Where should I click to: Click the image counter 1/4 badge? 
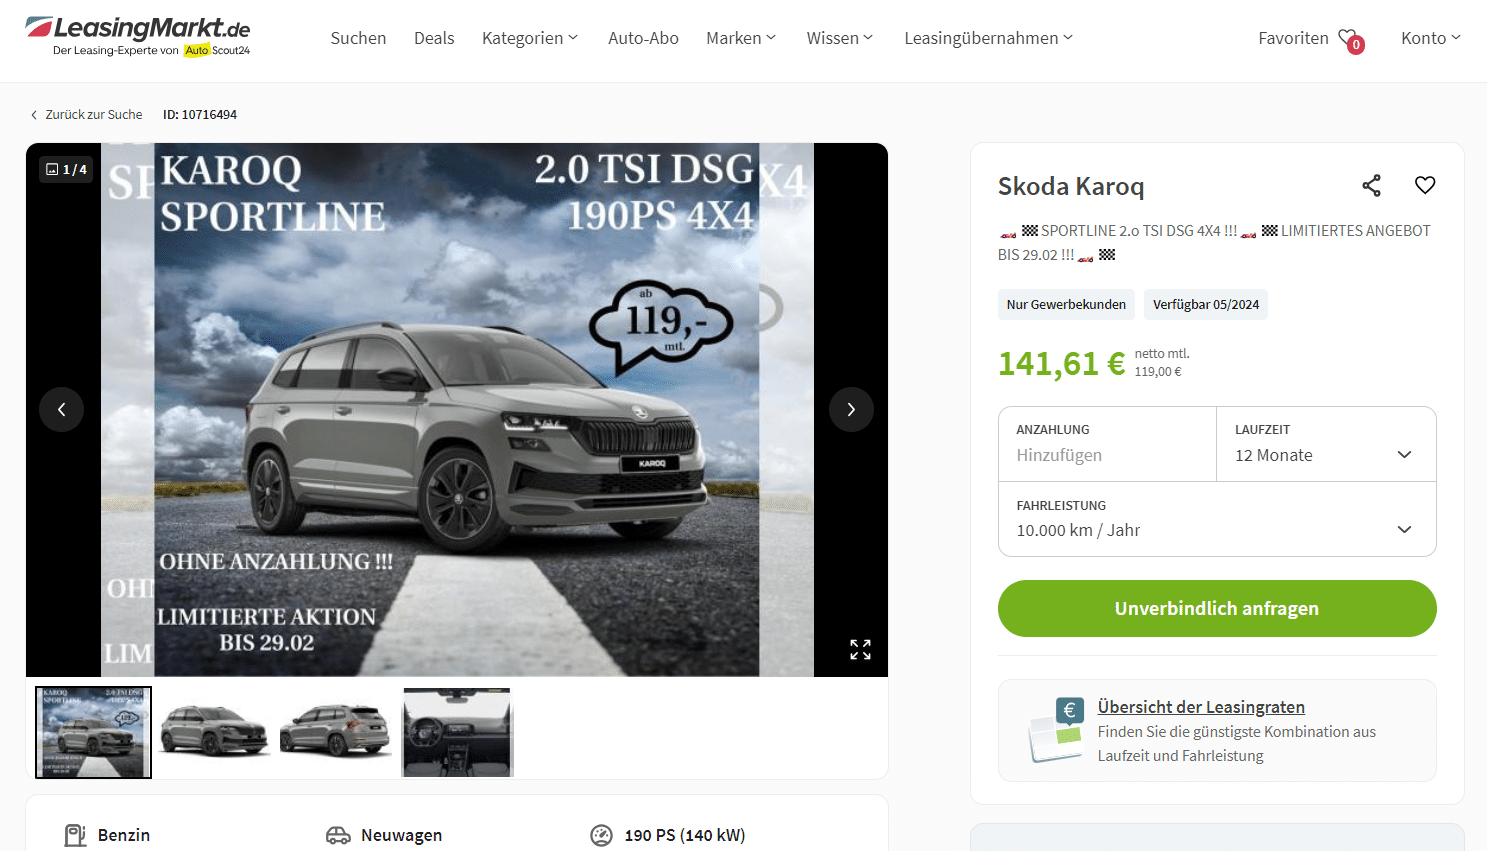(x=66, y=169)
